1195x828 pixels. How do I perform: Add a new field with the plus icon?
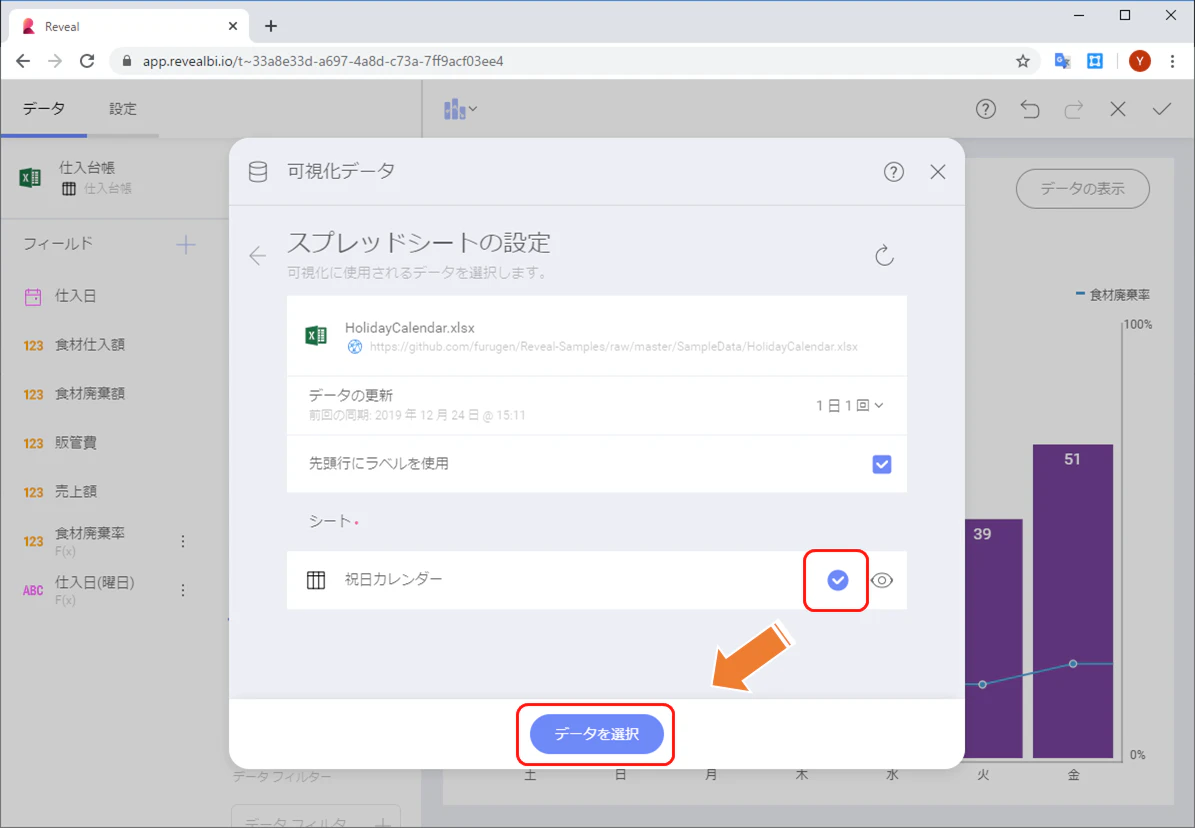(186, 245)
